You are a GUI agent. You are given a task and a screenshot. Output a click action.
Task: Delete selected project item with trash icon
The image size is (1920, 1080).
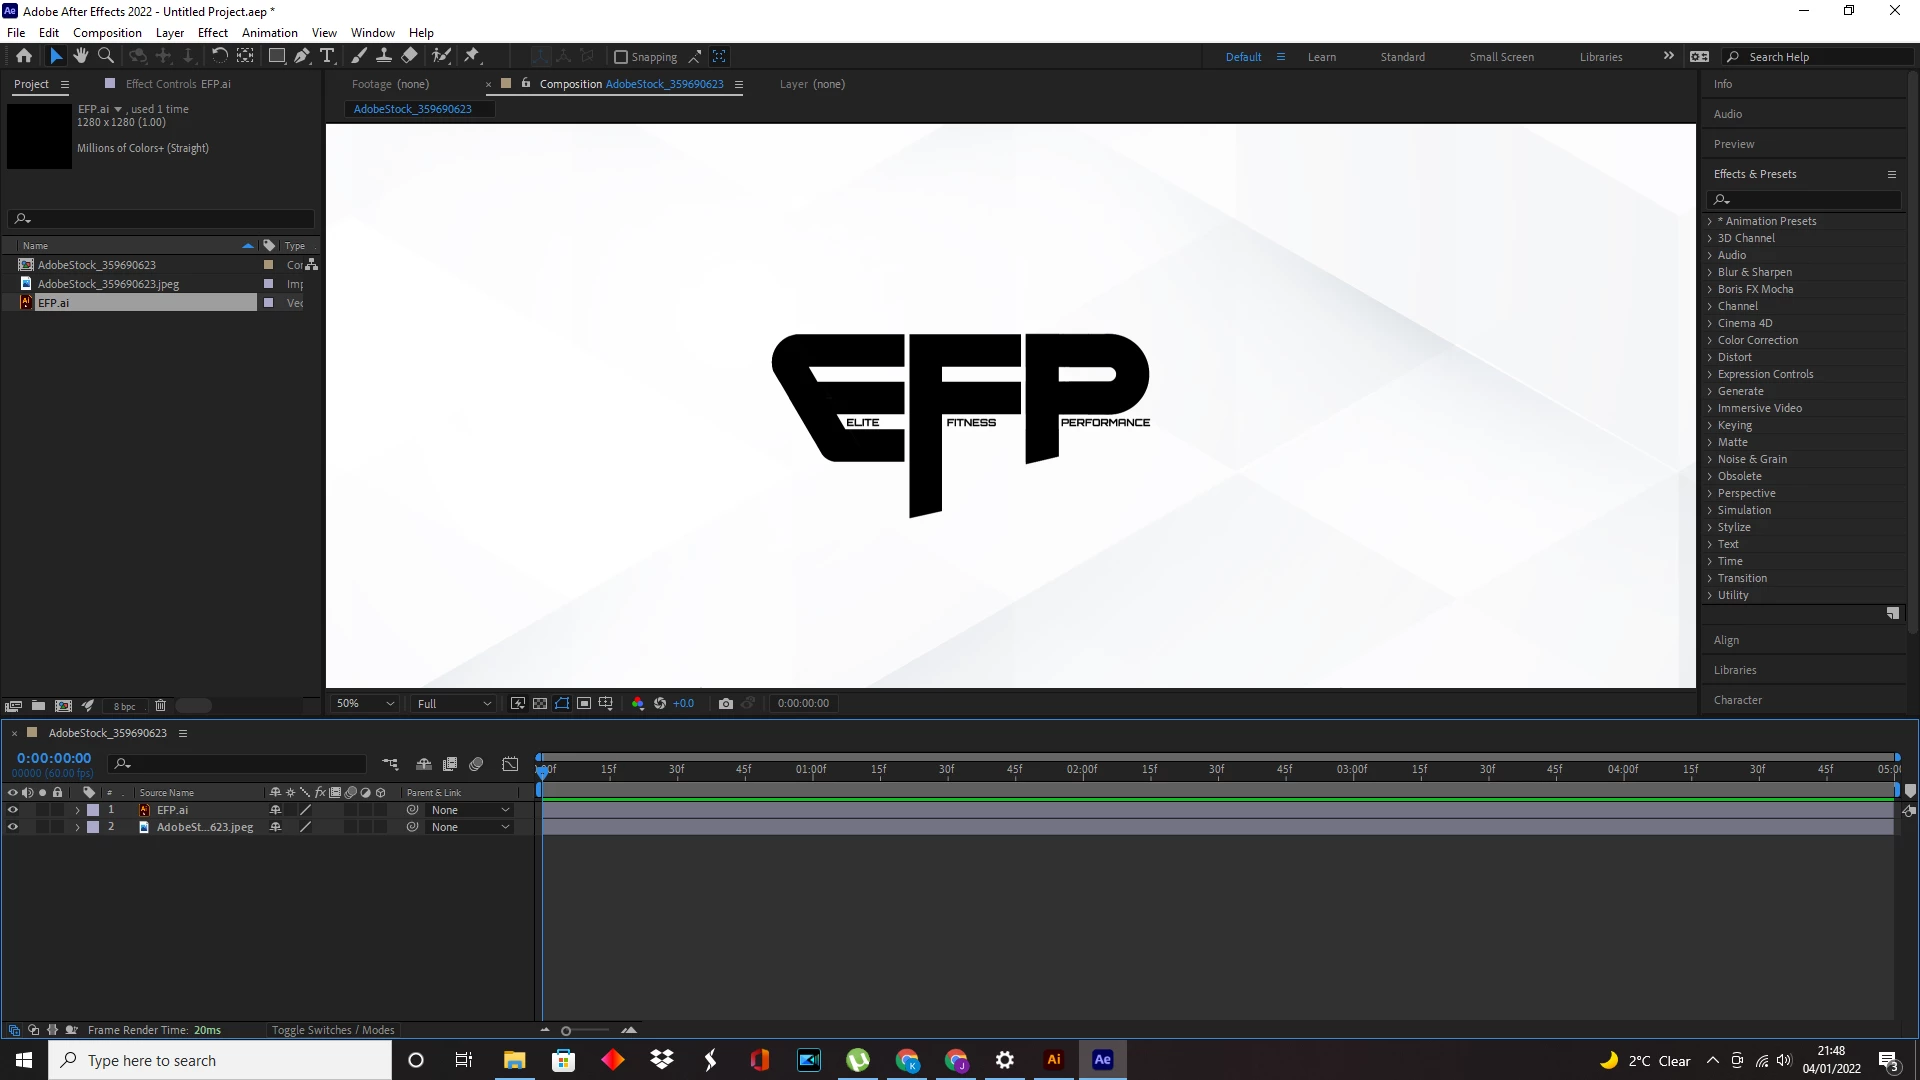pos(160,705)
